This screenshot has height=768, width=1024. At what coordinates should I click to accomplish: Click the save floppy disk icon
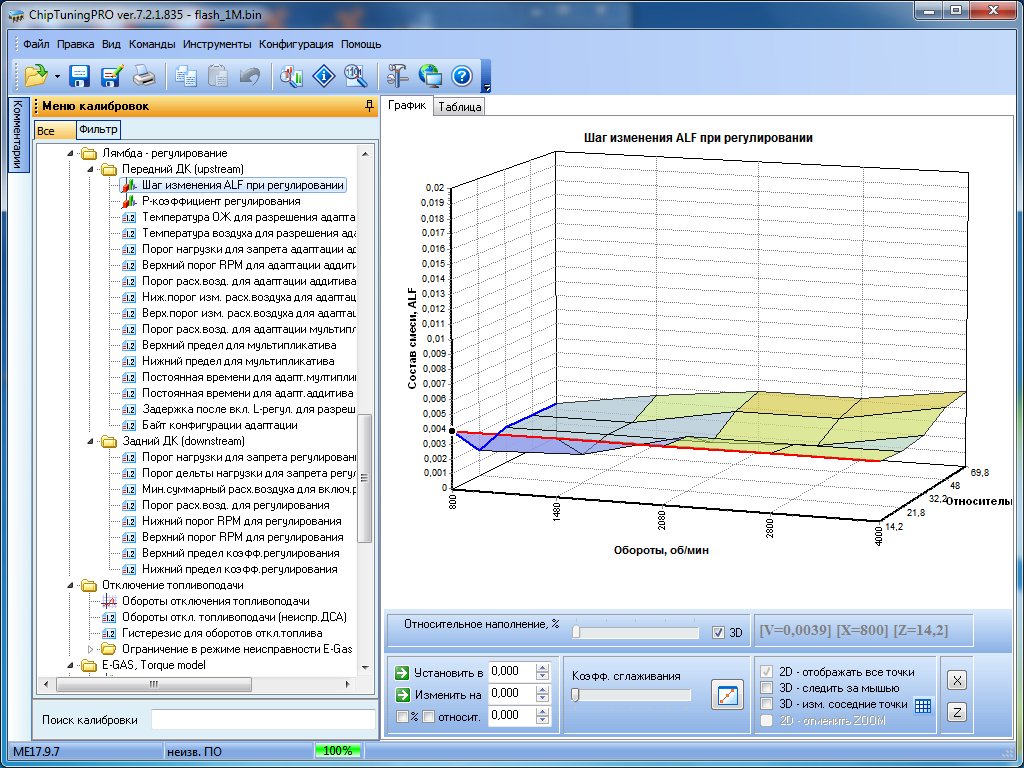point(80,75)
